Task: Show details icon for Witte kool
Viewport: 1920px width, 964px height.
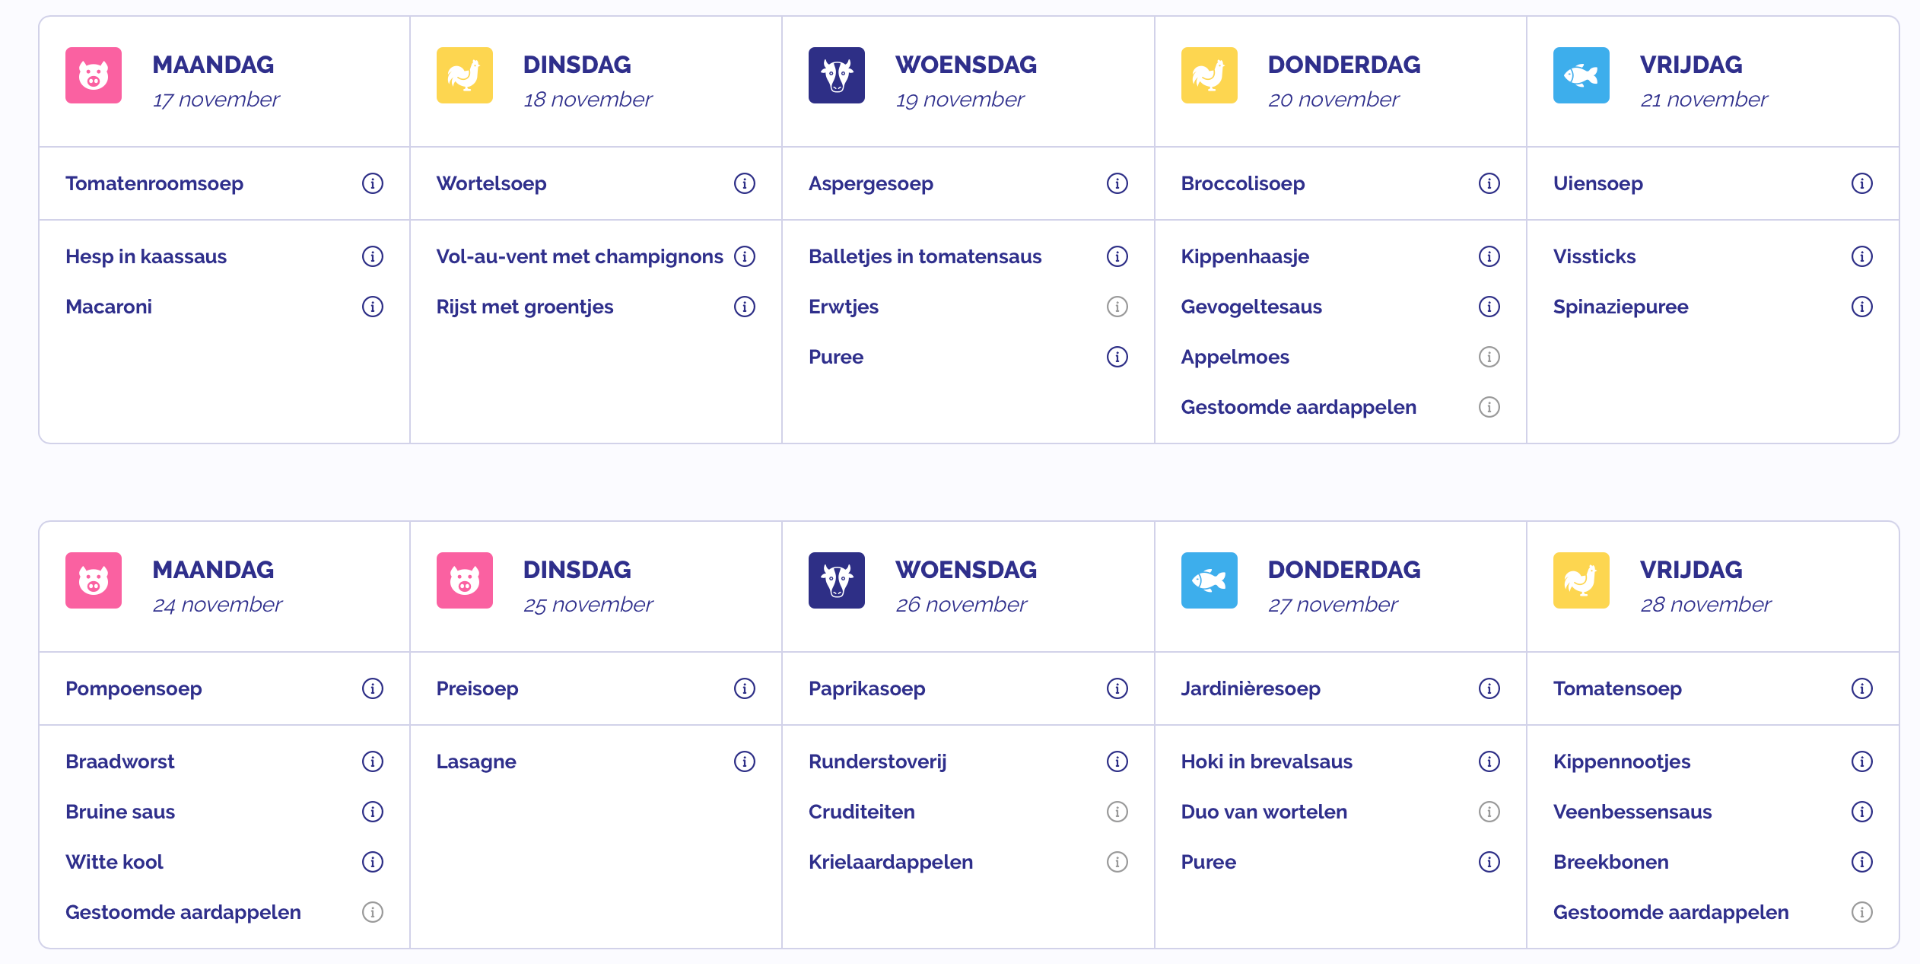Action: (373, 862)
